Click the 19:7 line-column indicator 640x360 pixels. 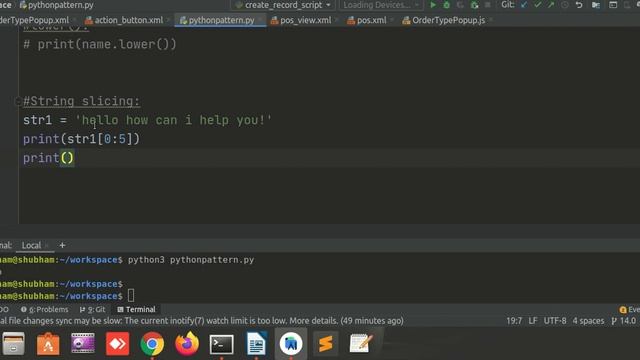[514, 321]
